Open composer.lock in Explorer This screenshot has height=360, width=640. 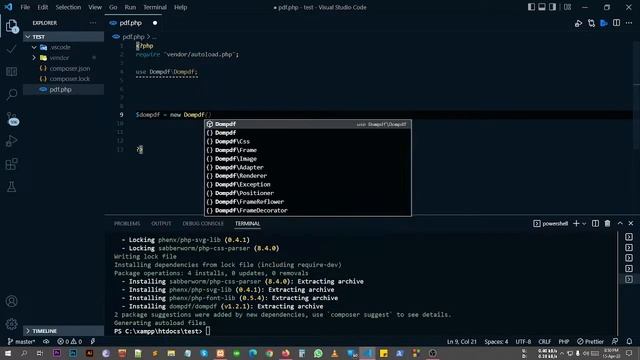64,79
